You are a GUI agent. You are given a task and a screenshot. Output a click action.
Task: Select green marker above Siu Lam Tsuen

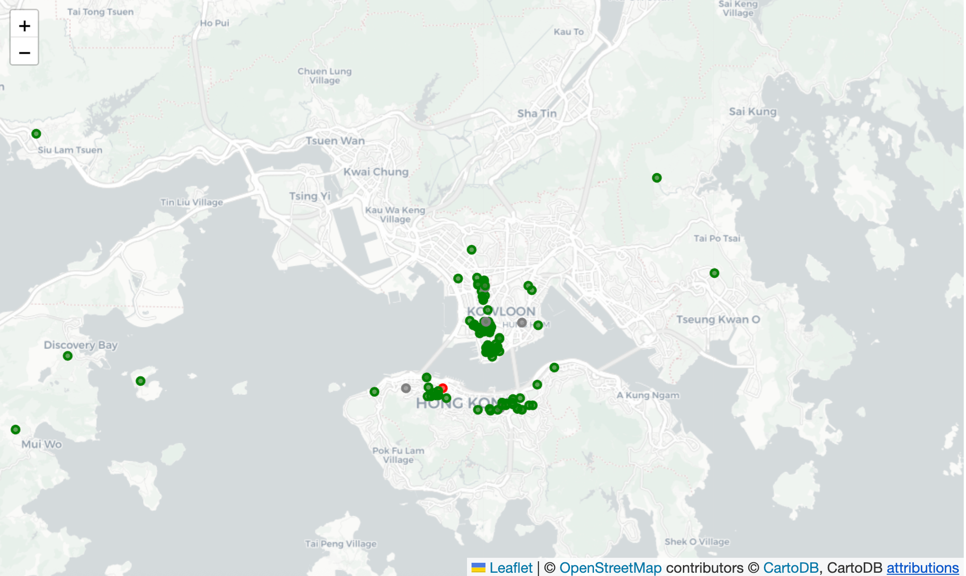tap(36, 134)
